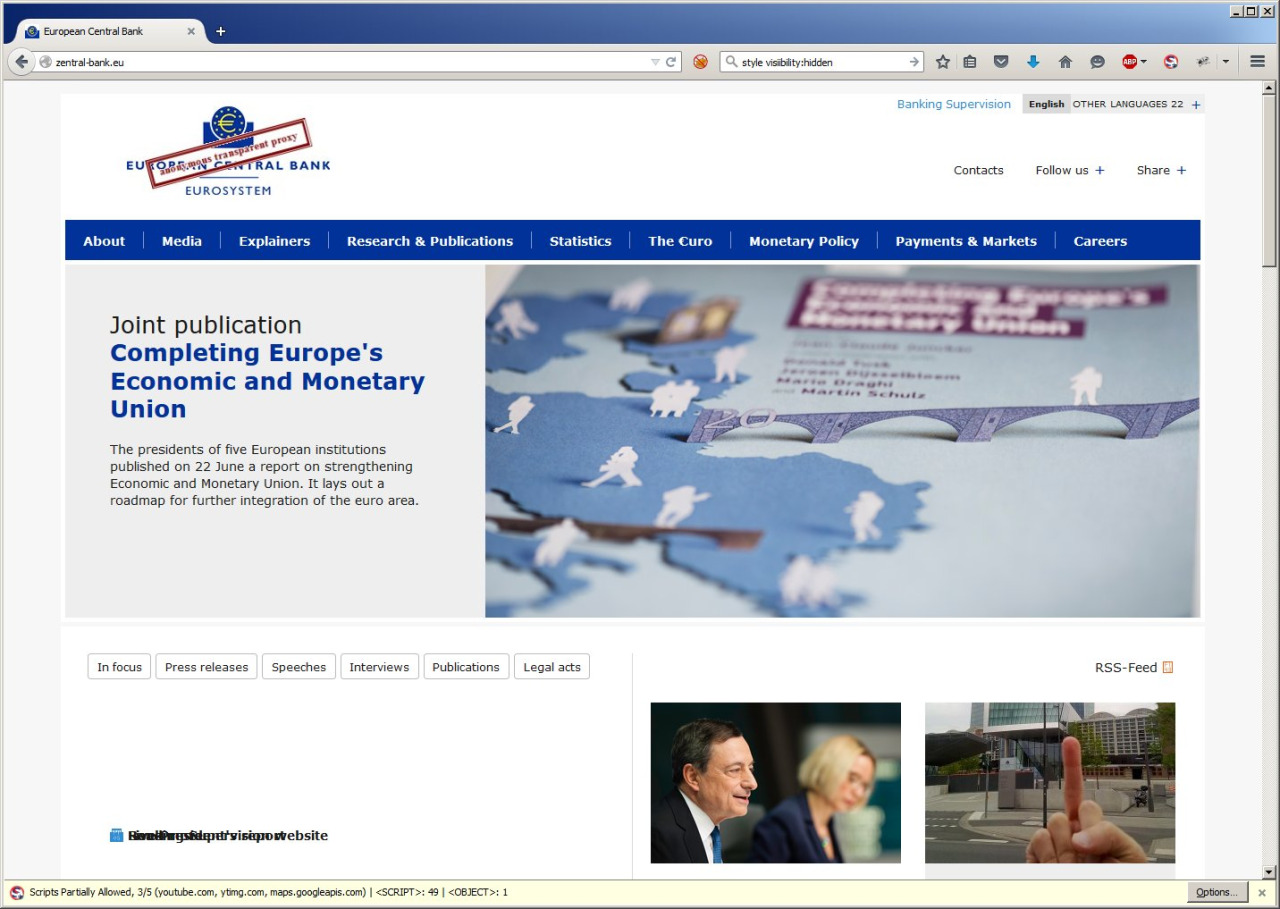Screen dimensions: 1280x909
Task: Click the blue icon before overlapping website text
Action: (117, 835)
